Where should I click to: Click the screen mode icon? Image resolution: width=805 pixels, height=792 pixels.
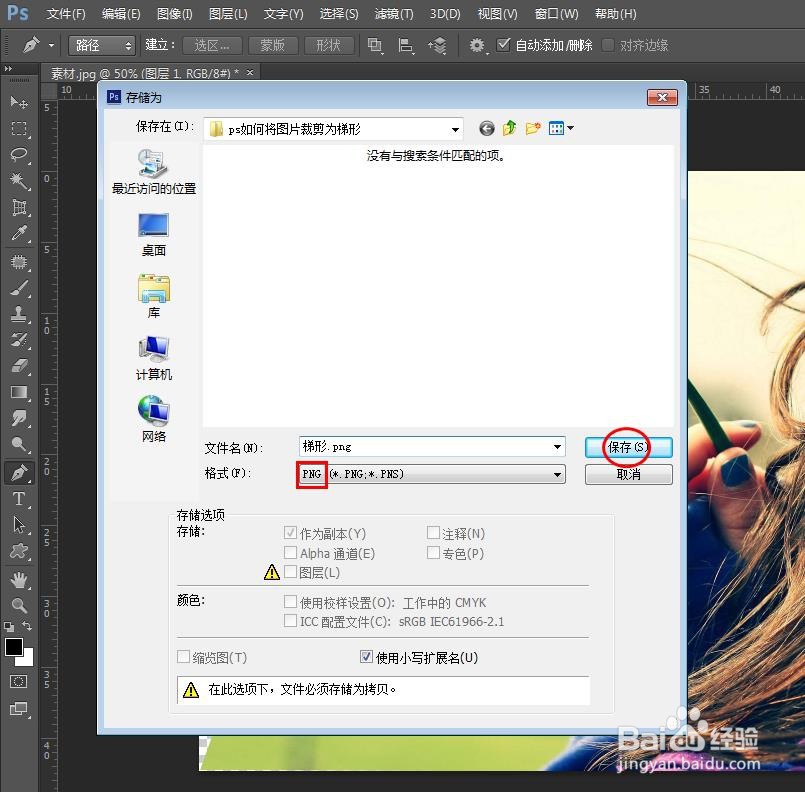(18, 709)
